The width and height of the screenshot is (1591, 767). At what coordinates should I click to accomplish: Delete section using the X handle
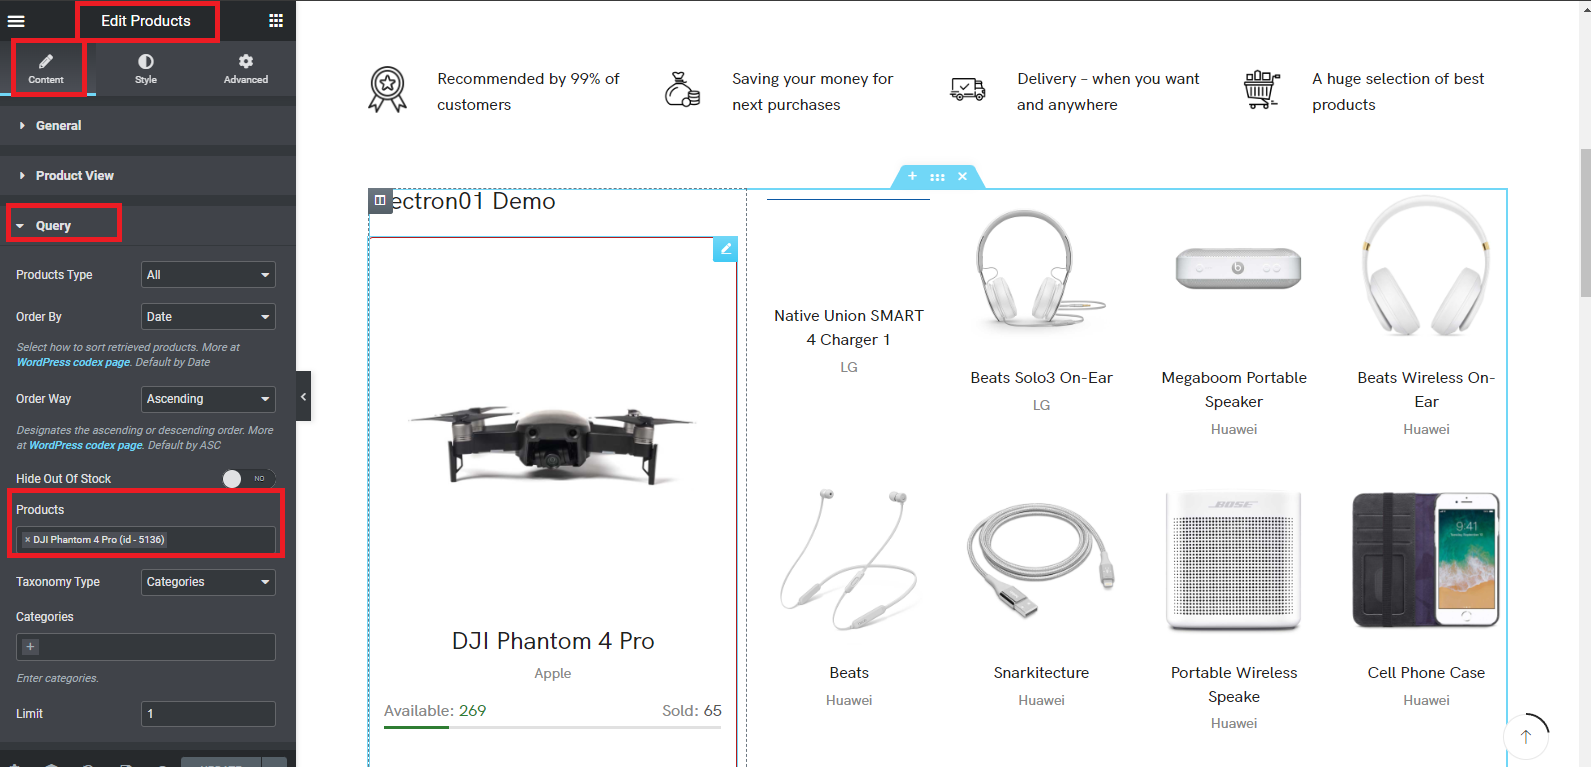(x=962, y=176)
